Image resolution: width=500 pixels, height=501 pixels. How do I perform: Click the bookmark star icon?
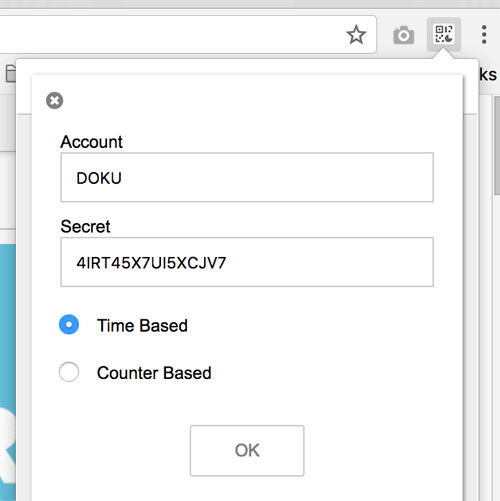point(356,35)
